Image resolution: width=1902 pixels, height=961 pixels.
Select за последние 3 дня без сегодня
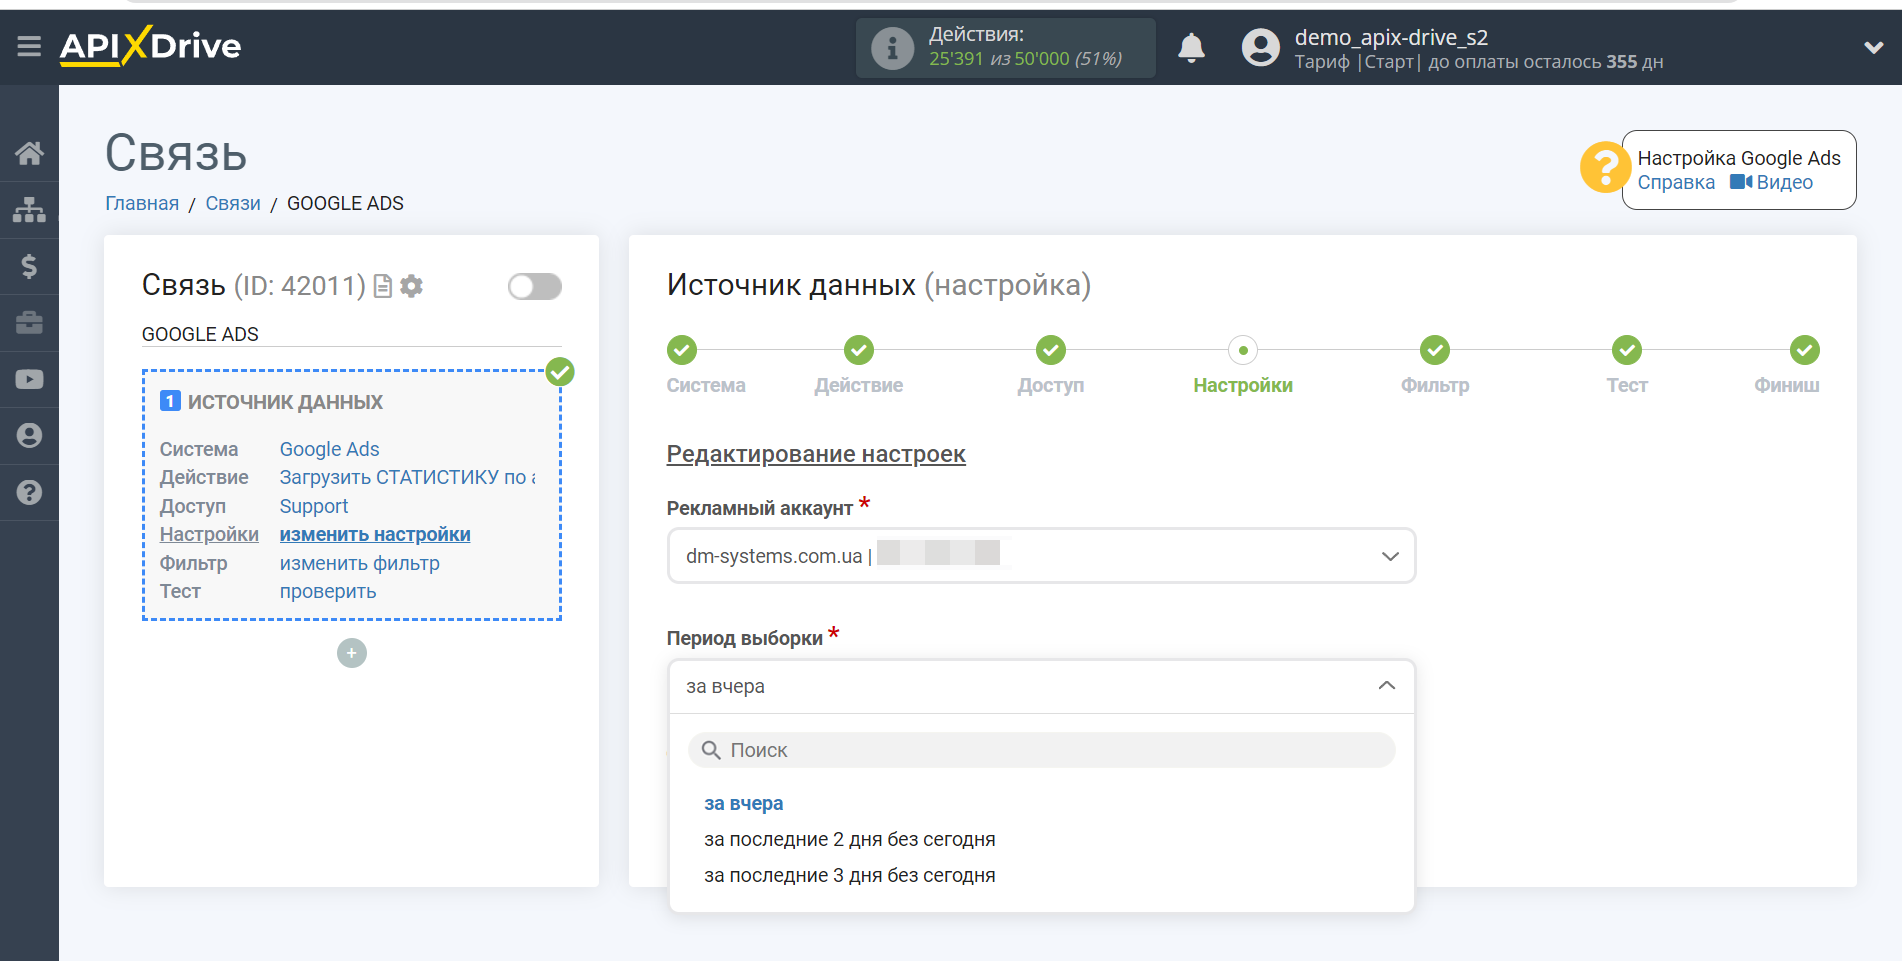(850, 875)
